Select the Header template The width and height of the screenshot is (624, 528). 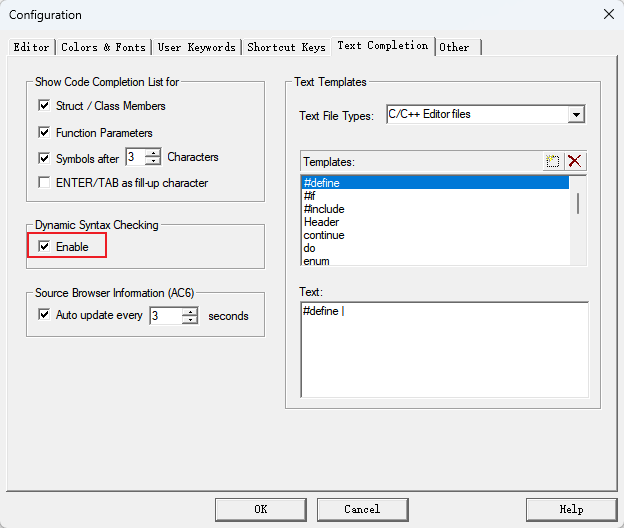tap(435, 222)
